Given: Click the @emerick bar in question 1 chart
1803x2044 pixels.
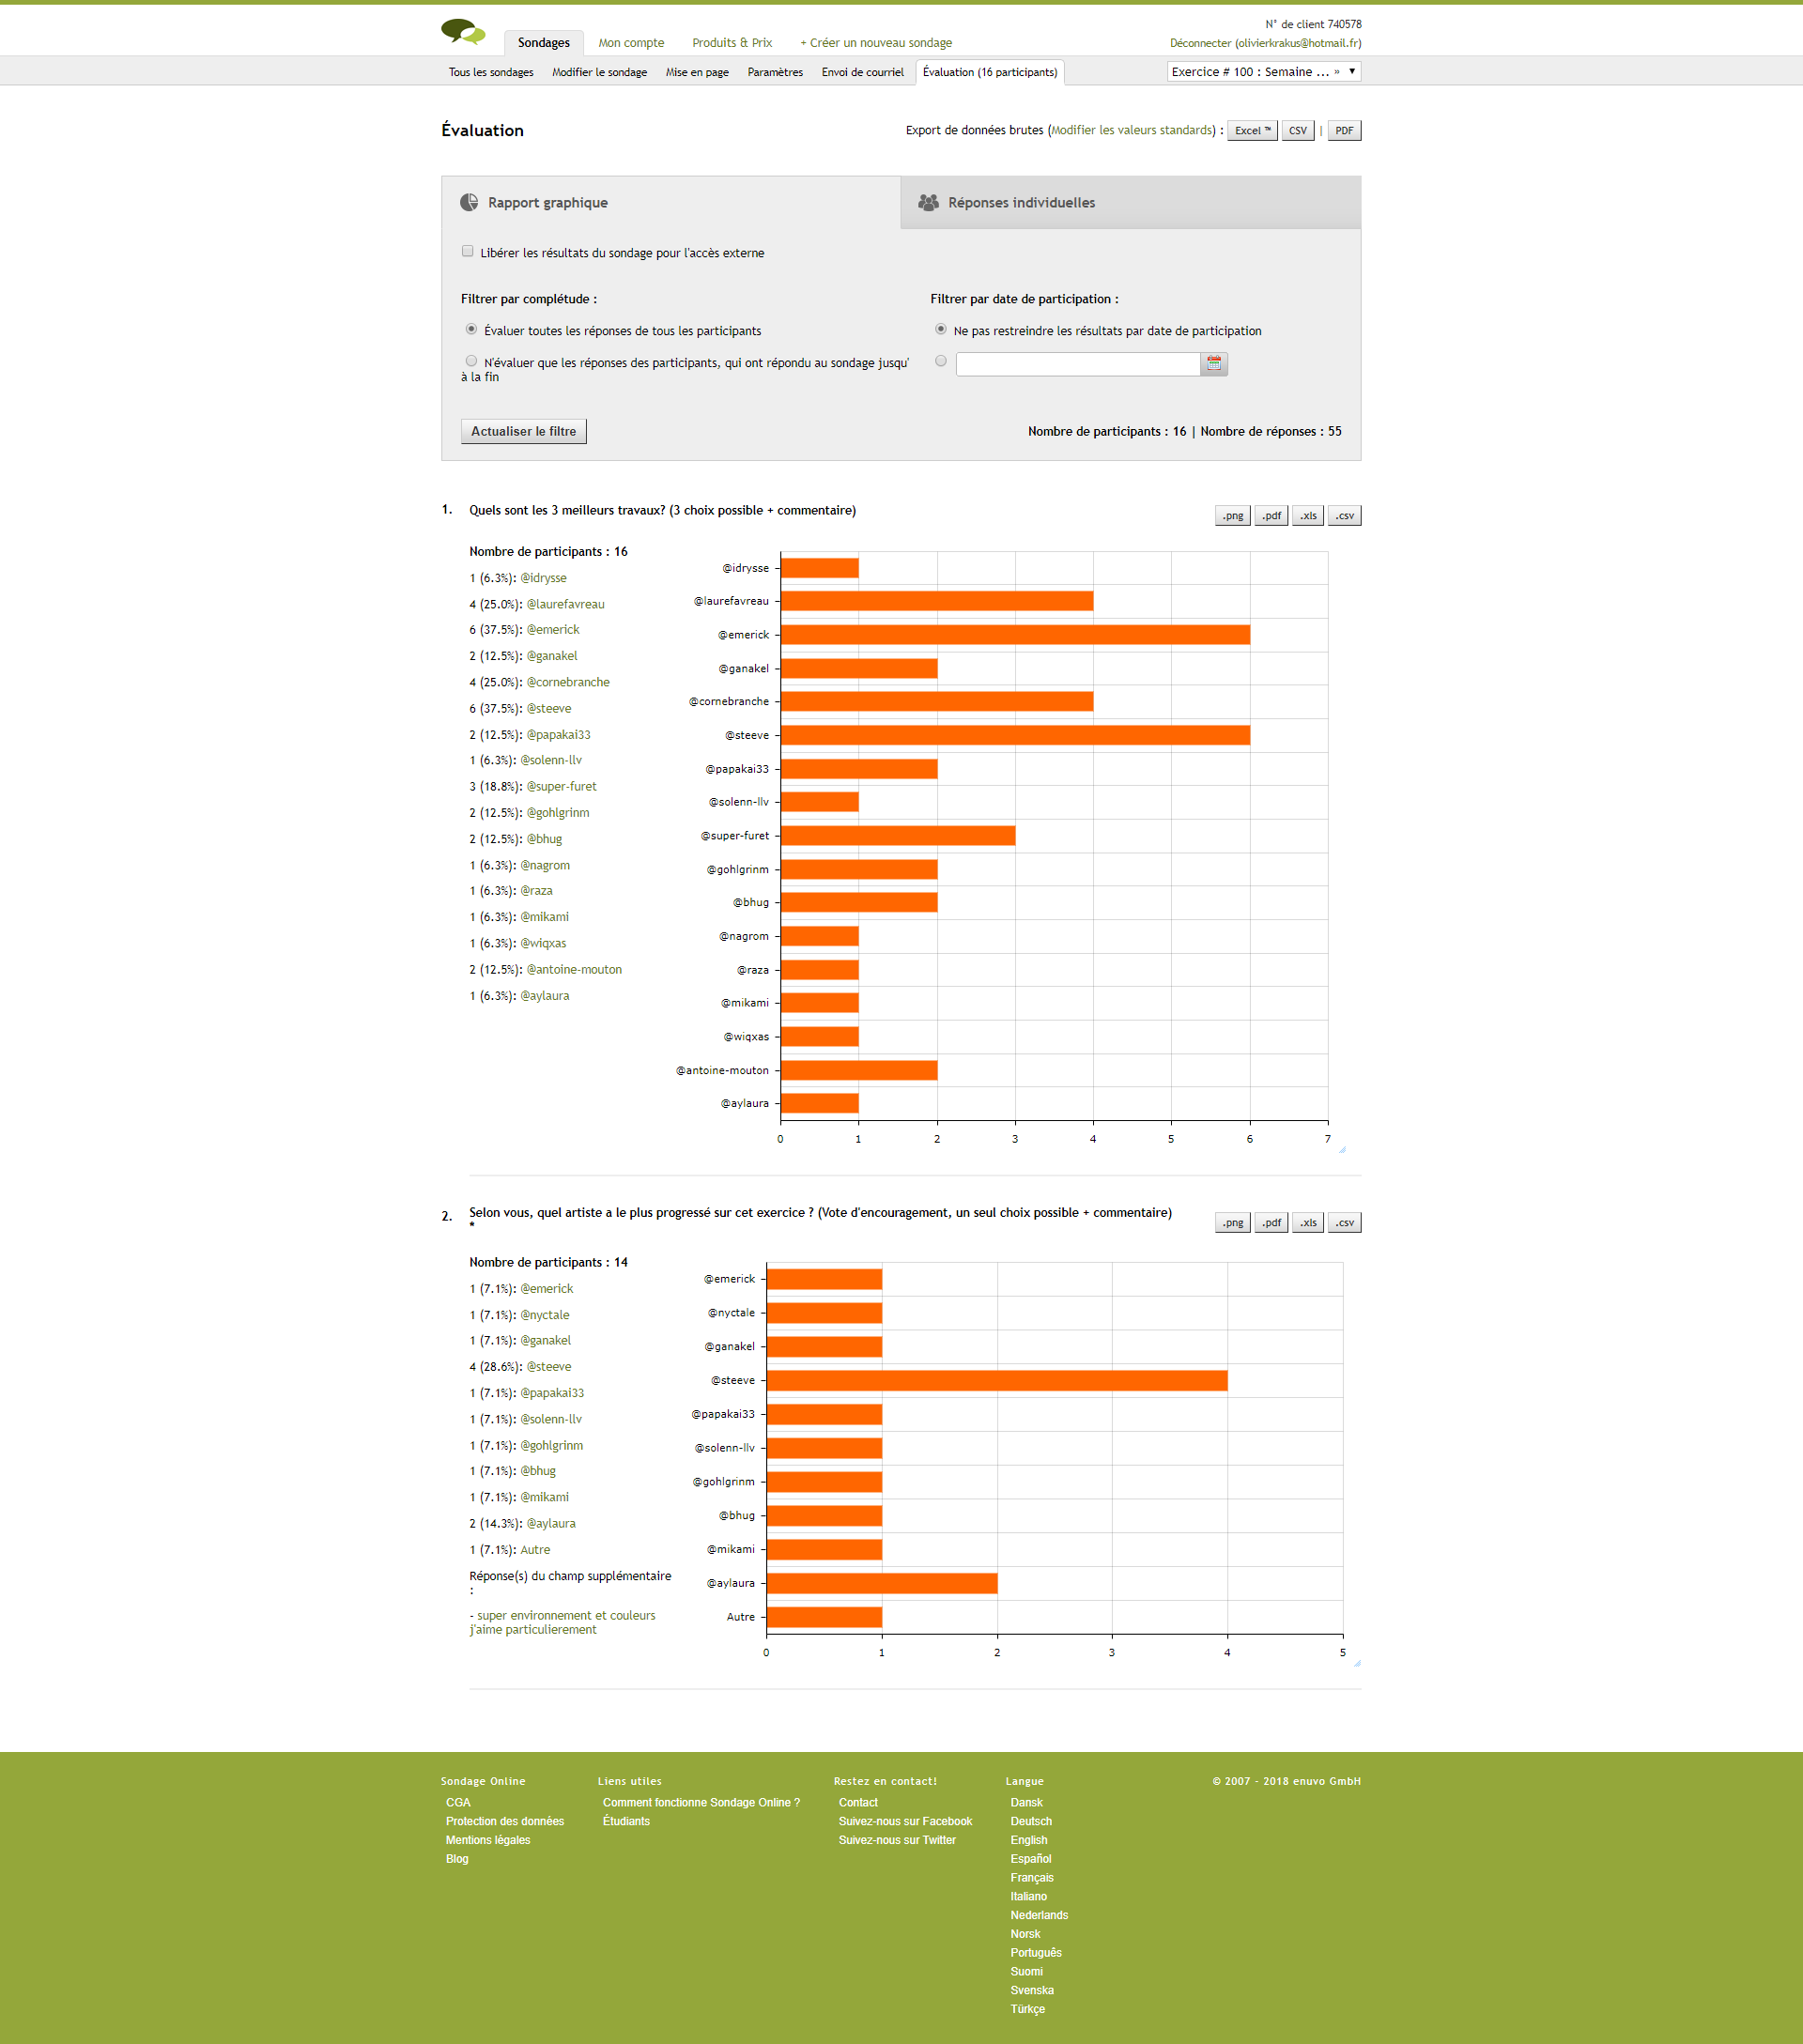Looking at the screenshot, I should pos(1015,635).
